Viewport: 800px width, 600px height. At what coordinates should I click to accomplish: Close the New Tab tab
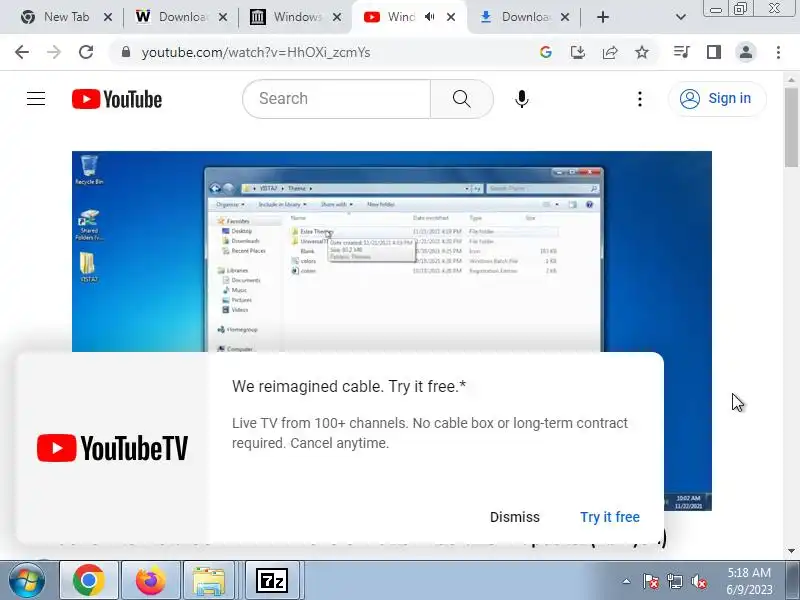tap(108, 17)
